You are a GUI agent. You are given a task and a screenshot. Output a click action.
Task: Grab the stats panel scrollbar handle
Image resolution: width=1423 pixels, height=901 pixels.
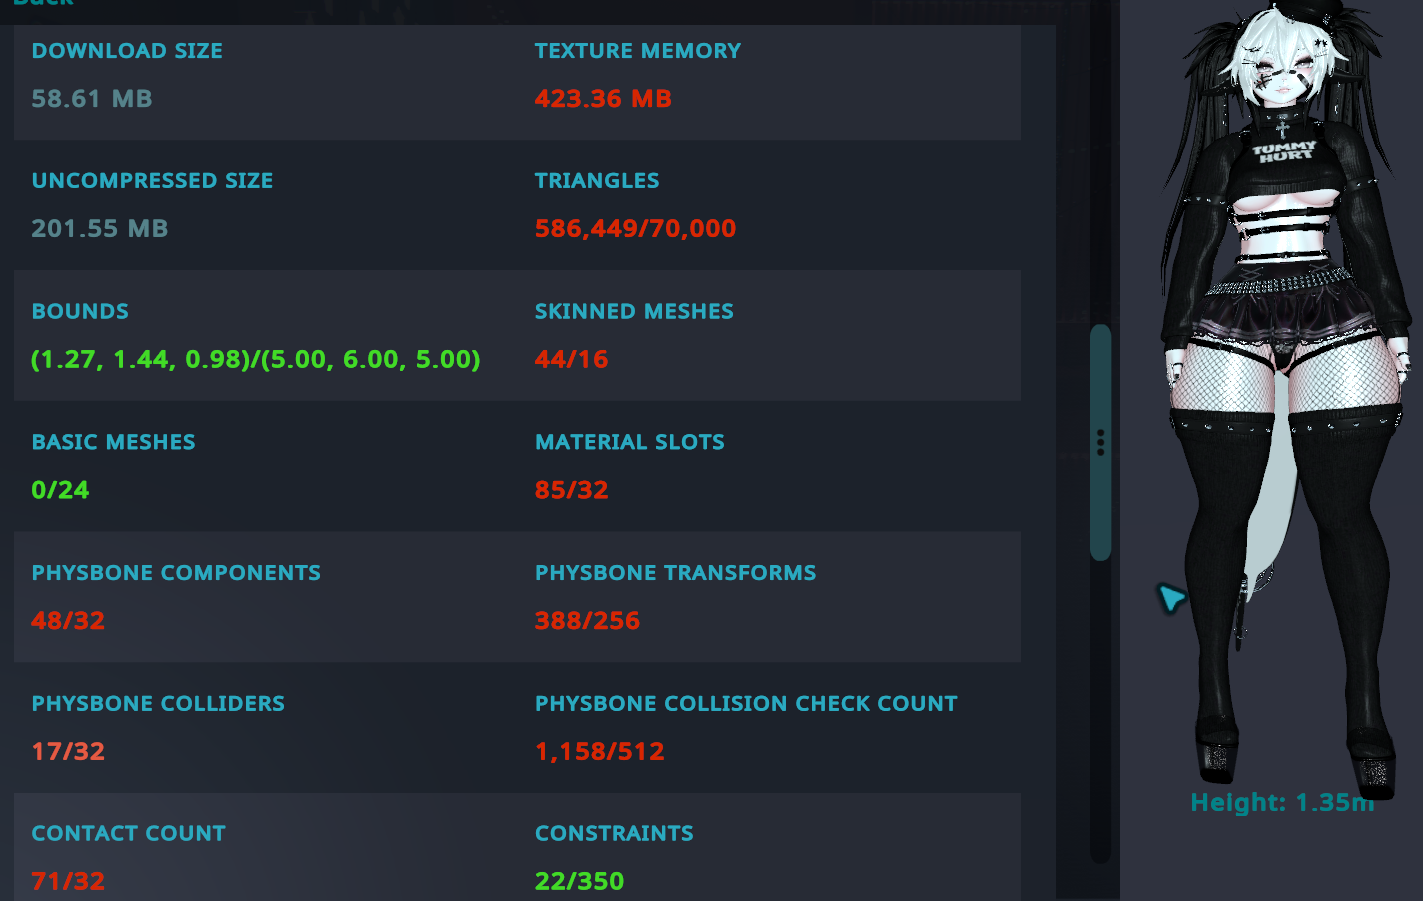1100,442
